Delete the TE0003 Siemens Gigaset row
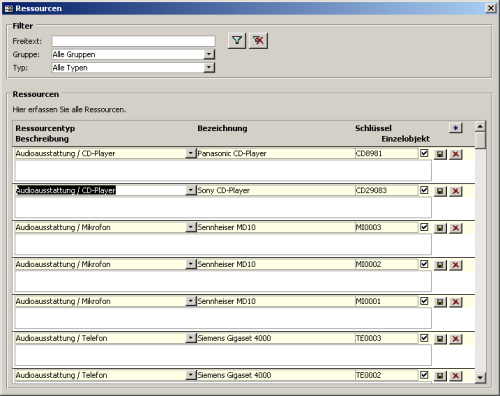Viewport: 500px width, 396px height. pyautogui.click(x=456, y=339)
